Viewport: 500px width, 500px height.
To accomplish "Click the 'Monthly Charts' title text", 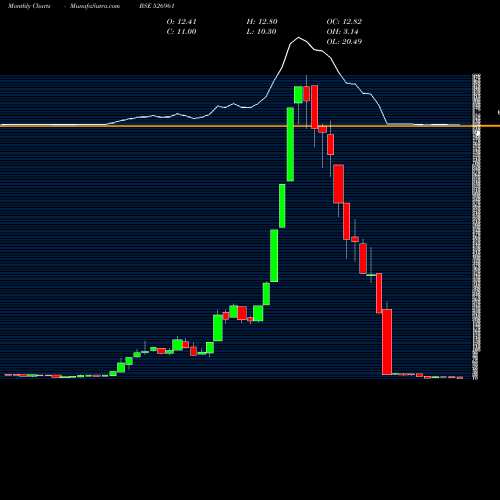I will pos(29,6).
